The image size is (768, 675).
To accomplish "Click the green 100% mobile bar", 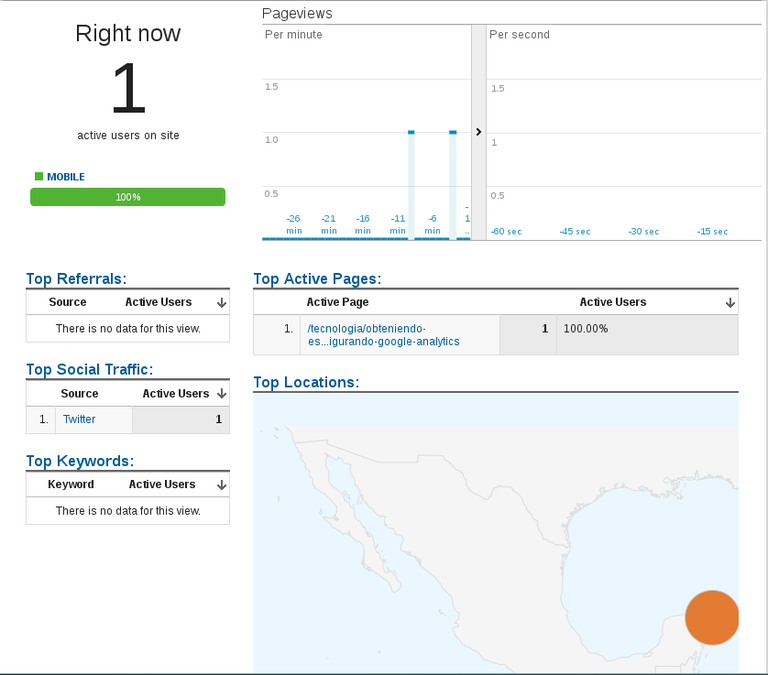I will pos(128,197).
